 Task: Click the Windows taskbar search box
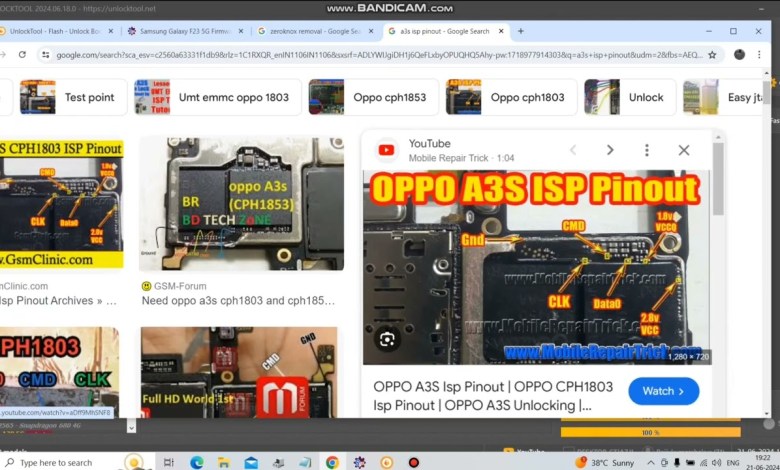[56, 463]
